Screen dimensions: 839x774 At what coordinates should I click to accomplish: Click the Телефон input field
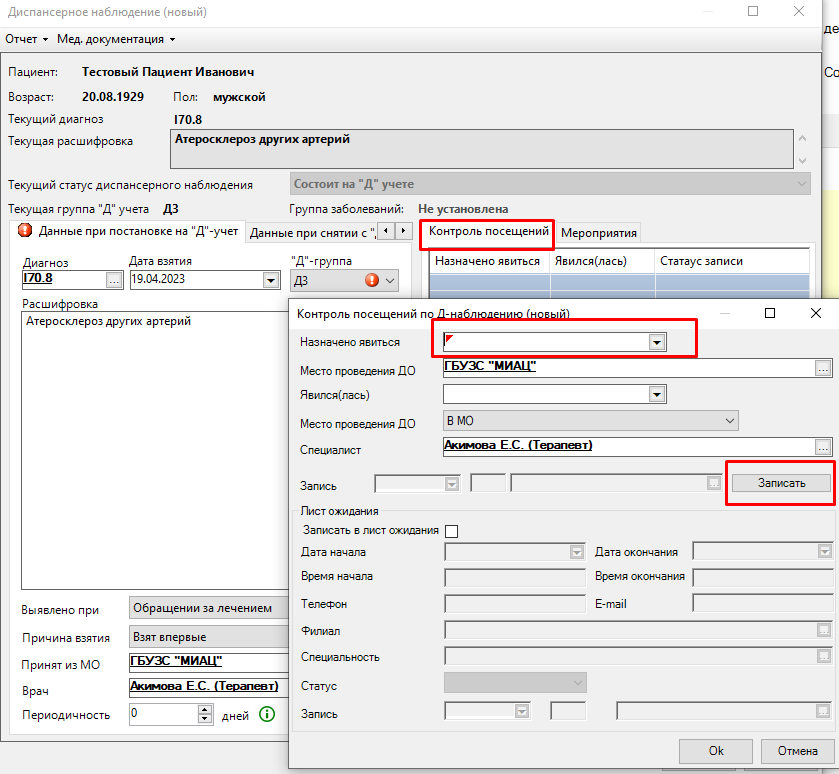515,604
